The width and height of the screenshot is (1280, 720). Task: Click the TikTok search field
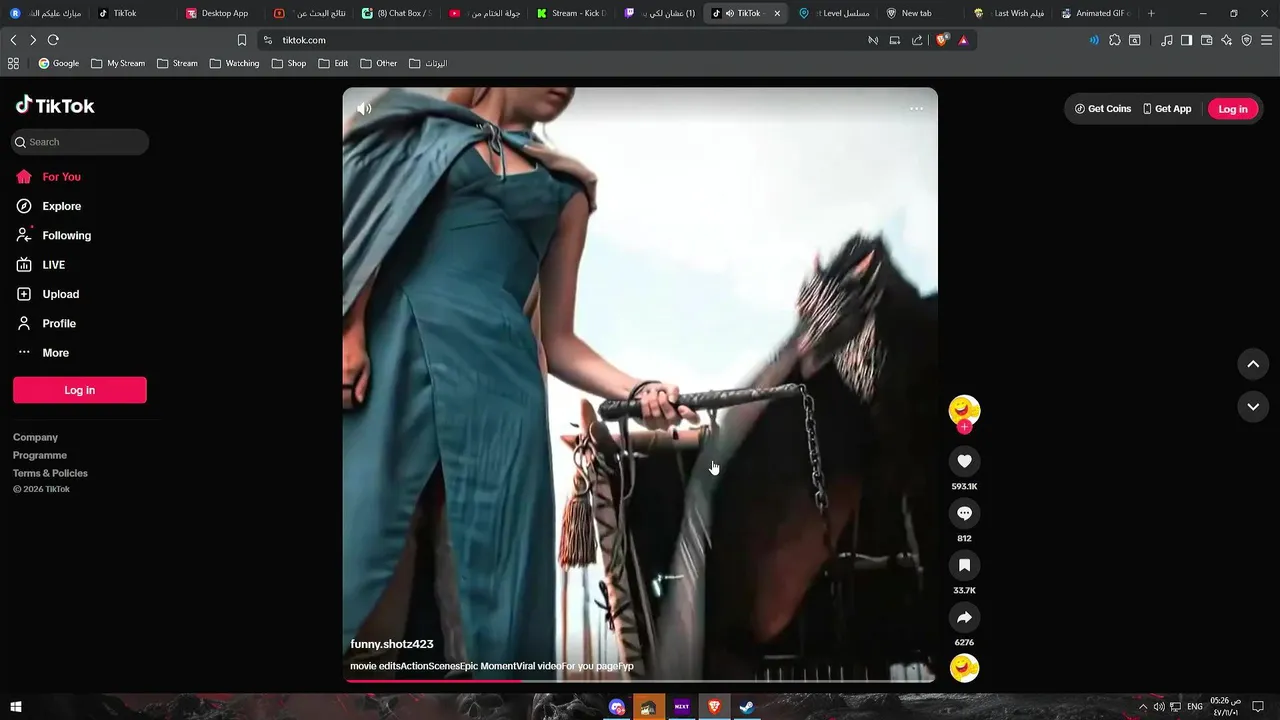point(80,142)
